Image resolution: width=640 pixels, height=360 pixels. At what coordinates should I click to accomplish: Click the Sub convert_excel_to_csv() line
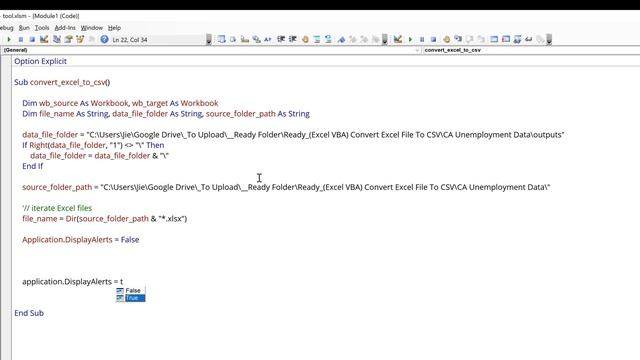click(x=62, y=82)
